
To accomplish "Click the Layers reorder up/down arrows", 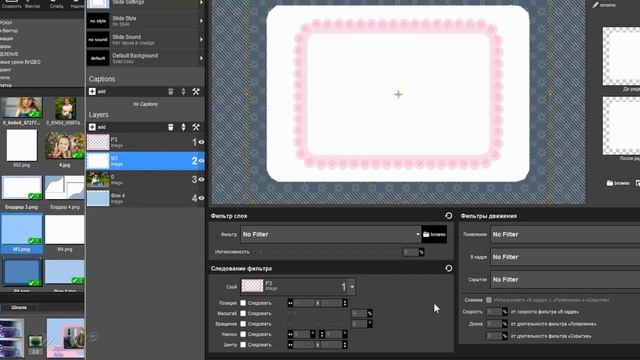I will point(183,127).
